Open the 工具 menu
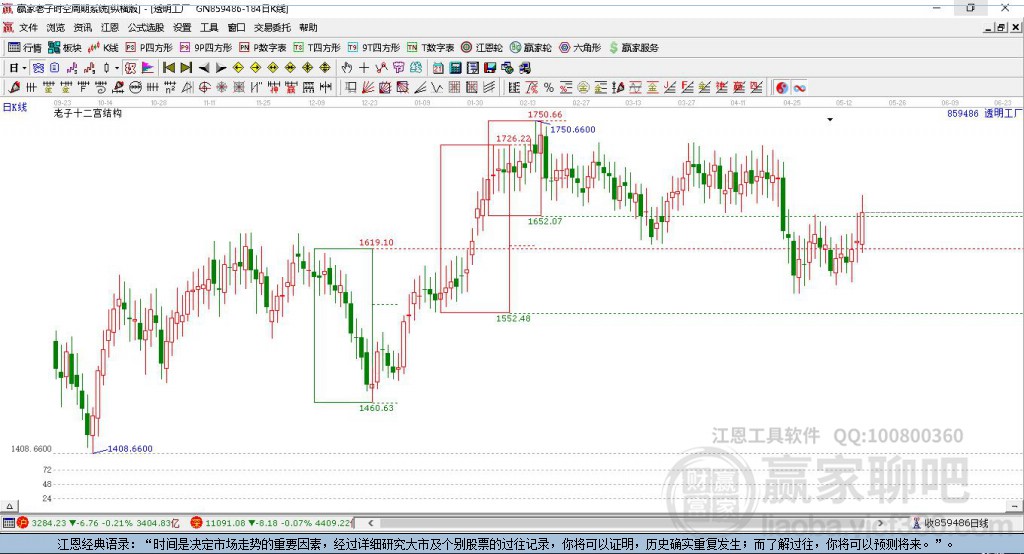This screenshot has height=554, width=1024. [209, 27]
